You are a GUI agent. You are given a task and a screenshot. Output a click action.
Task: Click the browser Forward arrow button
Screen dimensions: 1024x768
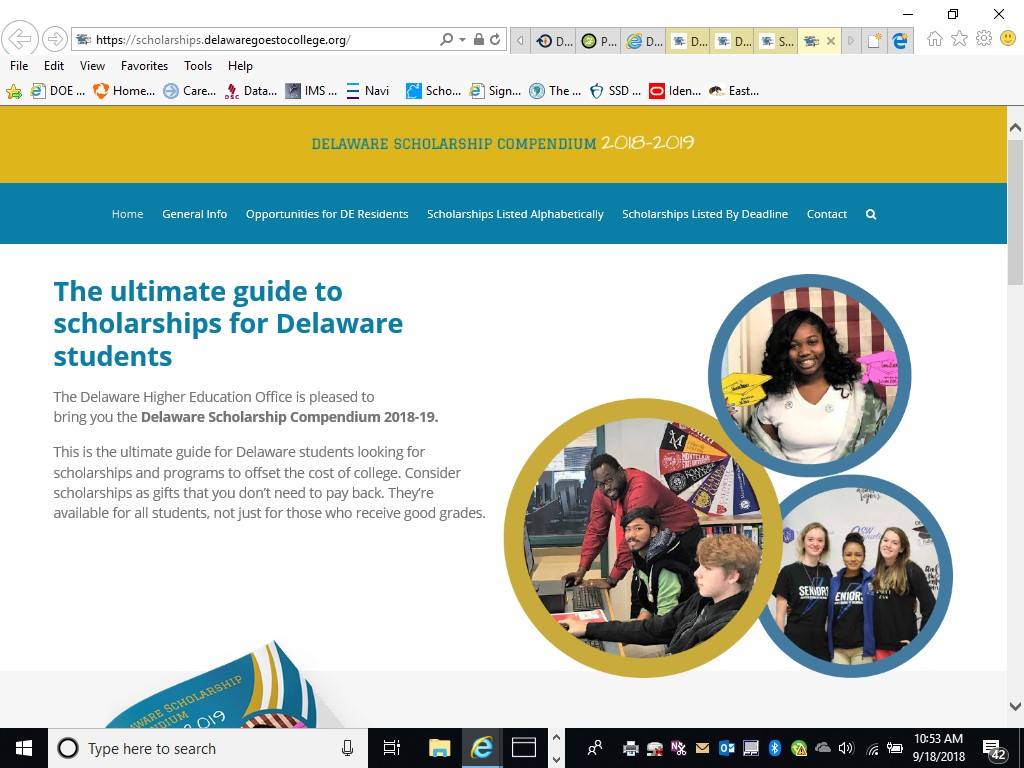(x=55, y=39)
